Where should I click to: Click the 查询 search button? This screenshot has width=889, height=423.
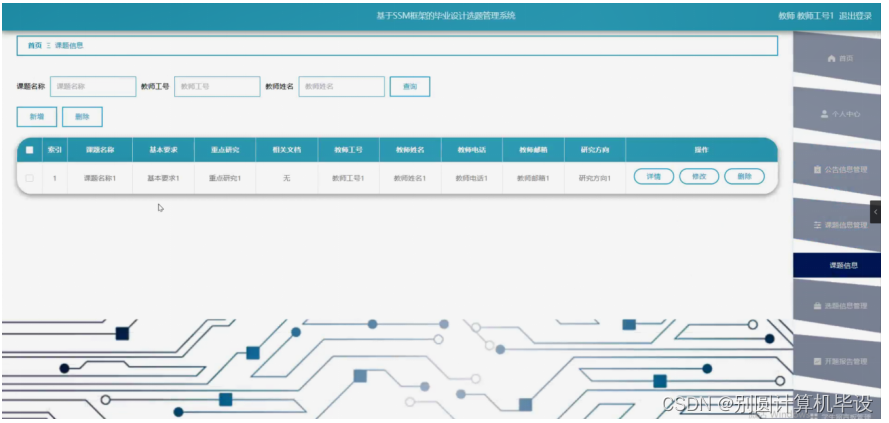pos(409,87)
